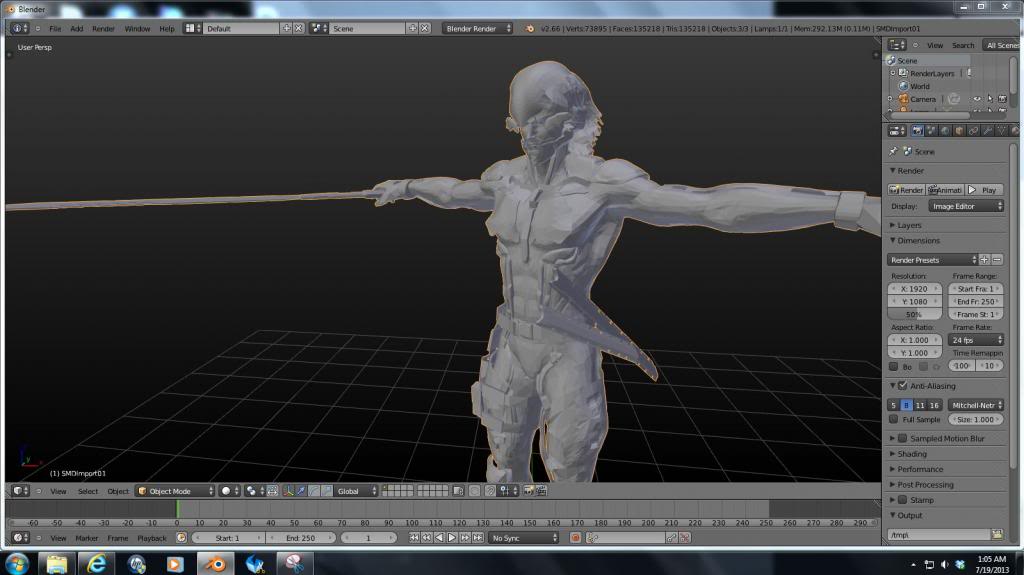
Task: Jump to the last frame
Action: click(x=478, y=538)
